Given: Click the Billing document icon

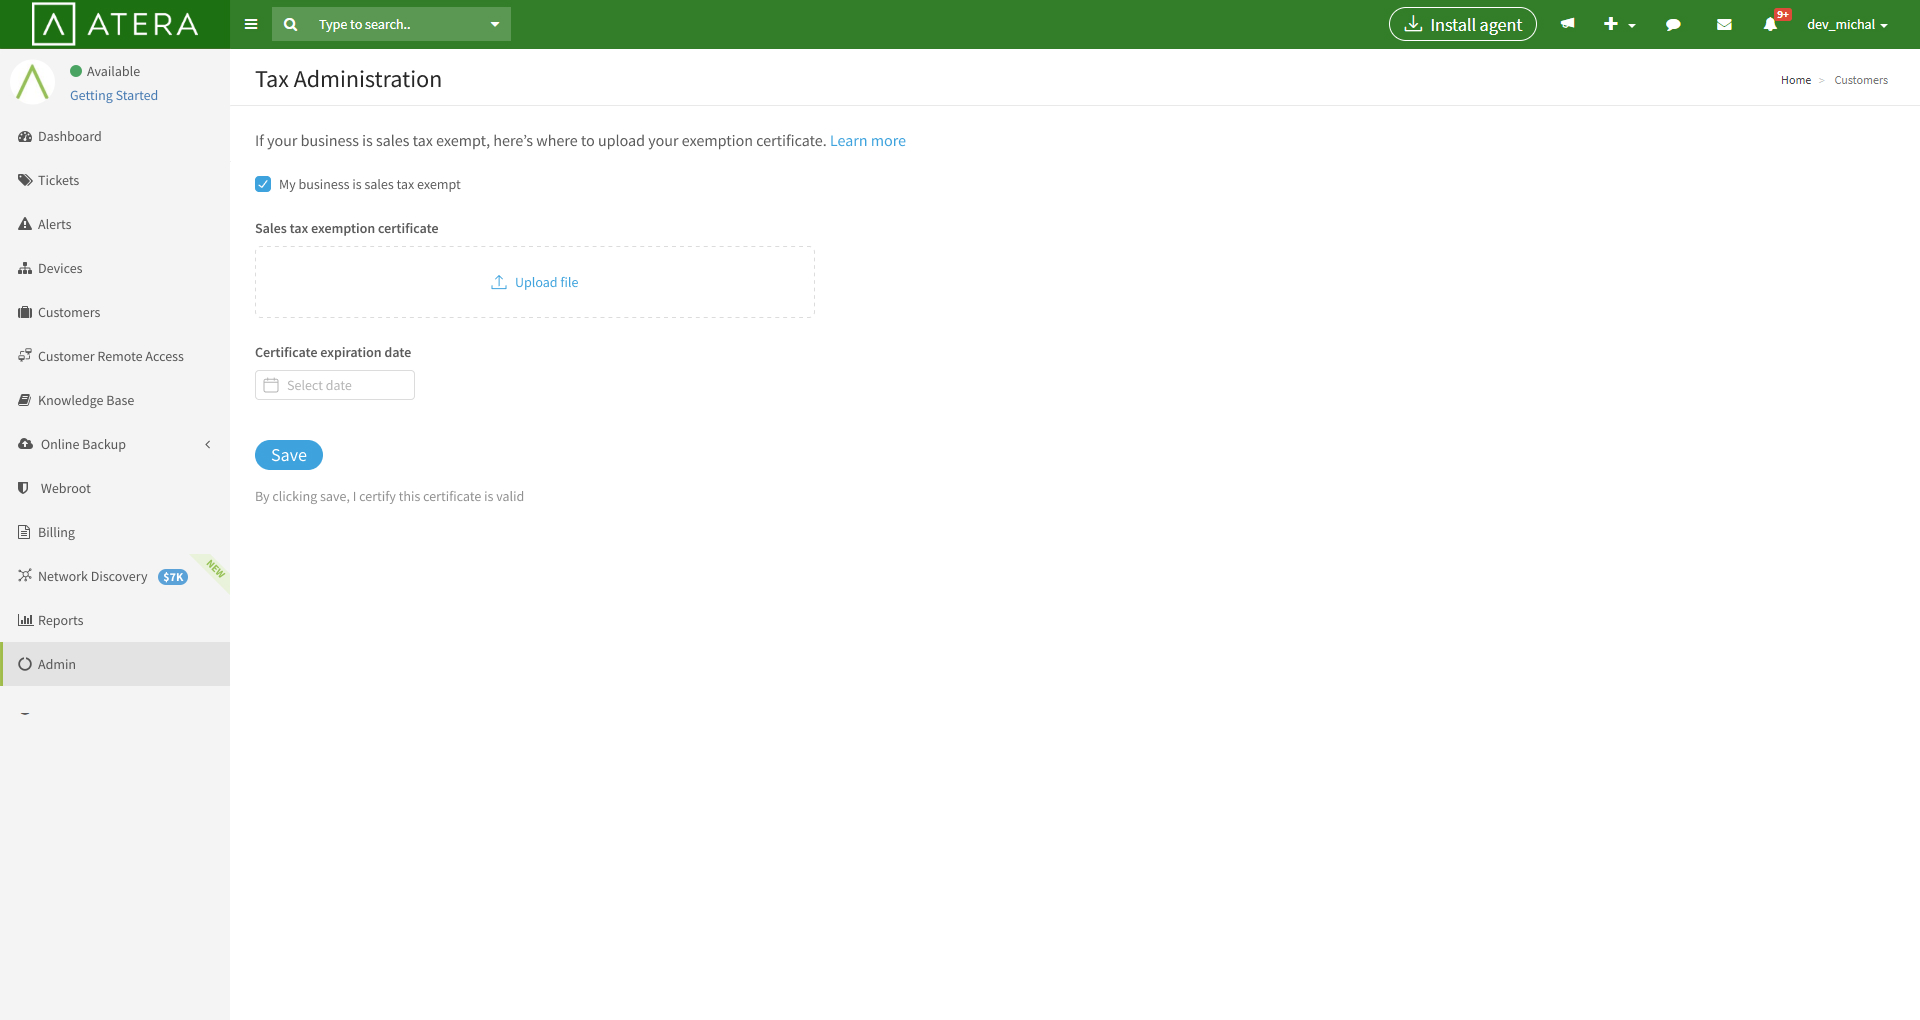Looking at the screenshot, I should tap(24, 532).
